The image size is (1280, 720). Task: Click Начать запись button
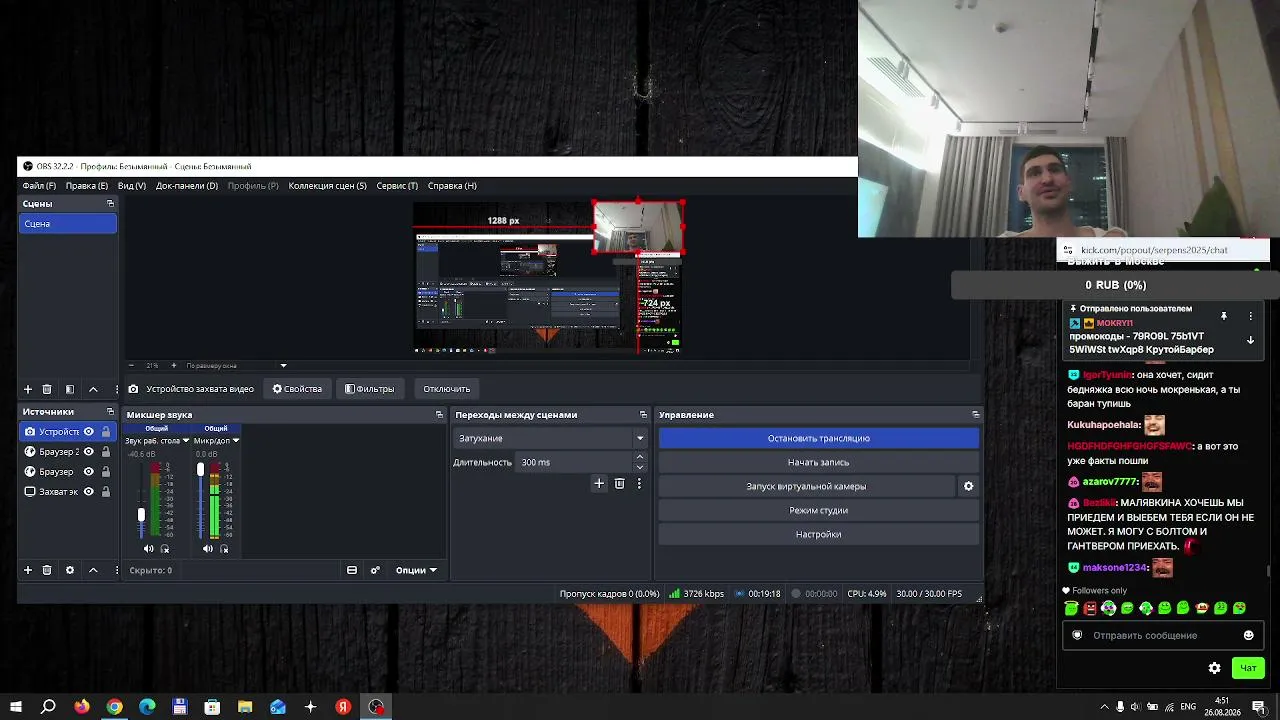pos(819,462)
